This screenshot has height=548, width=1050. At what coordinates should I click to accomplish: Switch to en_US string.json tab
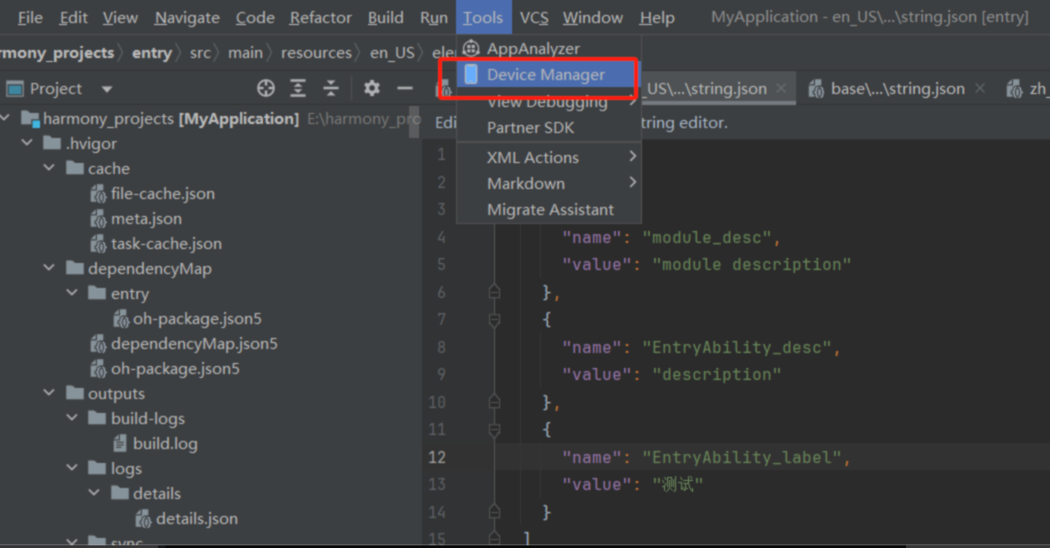703,88
